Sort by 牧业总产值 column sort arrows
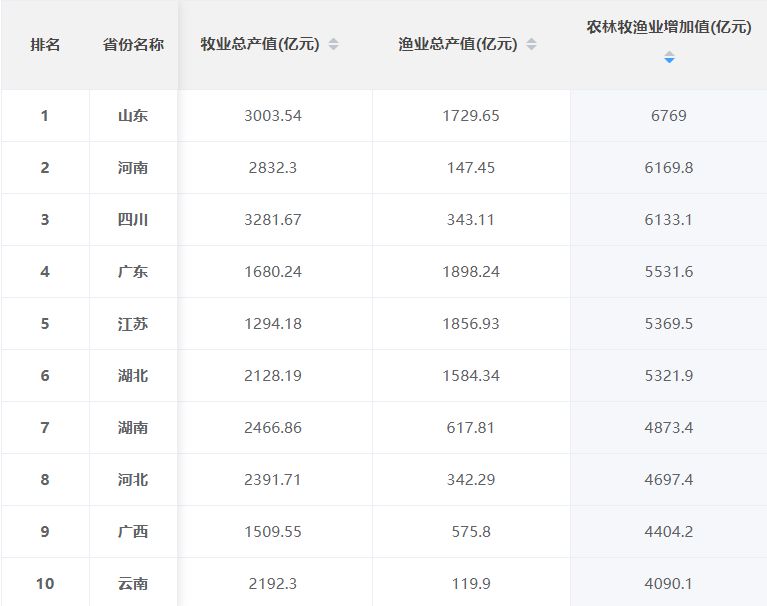Viewport: 767px width, 606px height. [333, 44]
